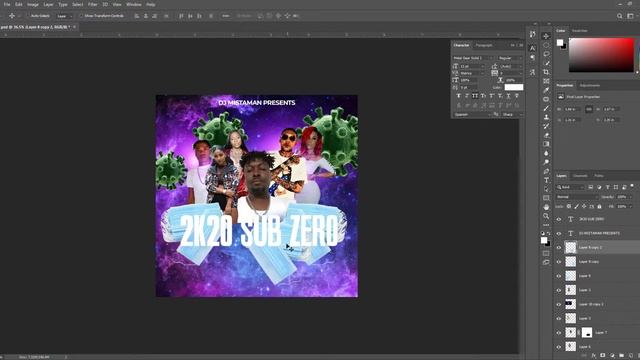
Task: Hide the DJ MISTAMAN PRESENTS text layer
Action: click(x=559, y=233)
